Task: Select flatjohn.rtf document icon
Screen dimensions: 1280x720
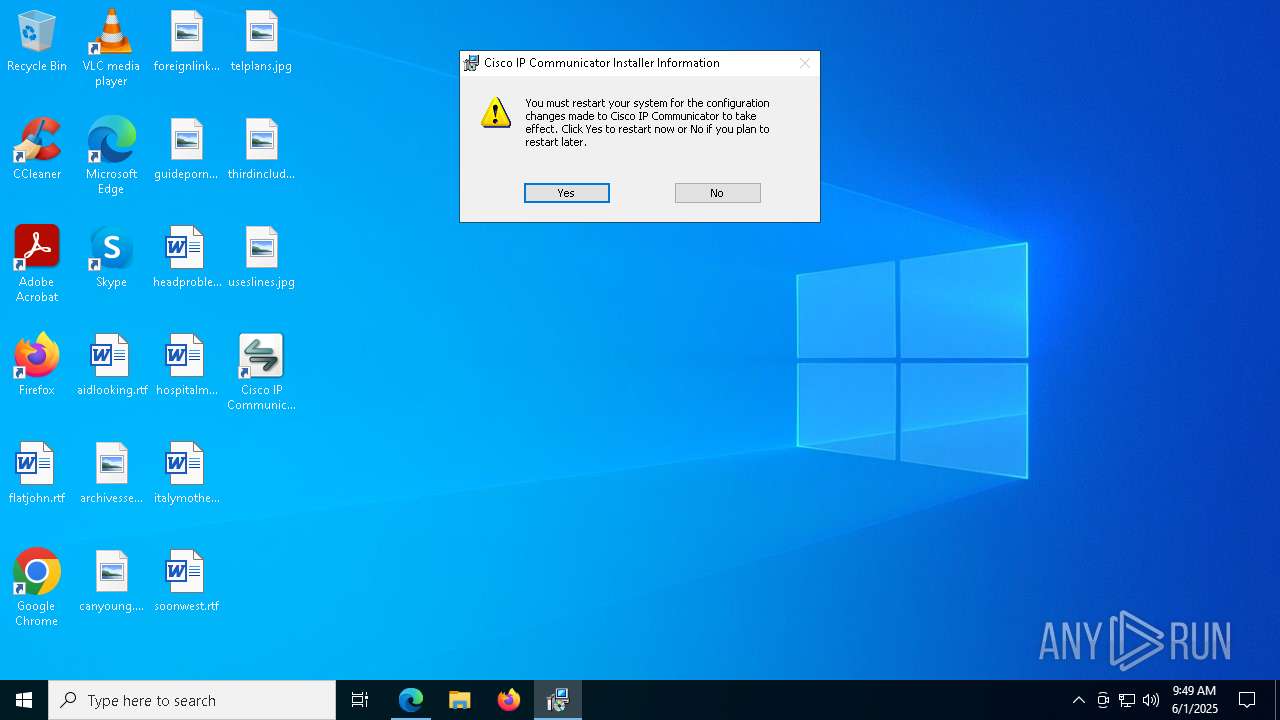Action: tap(37, 474)
